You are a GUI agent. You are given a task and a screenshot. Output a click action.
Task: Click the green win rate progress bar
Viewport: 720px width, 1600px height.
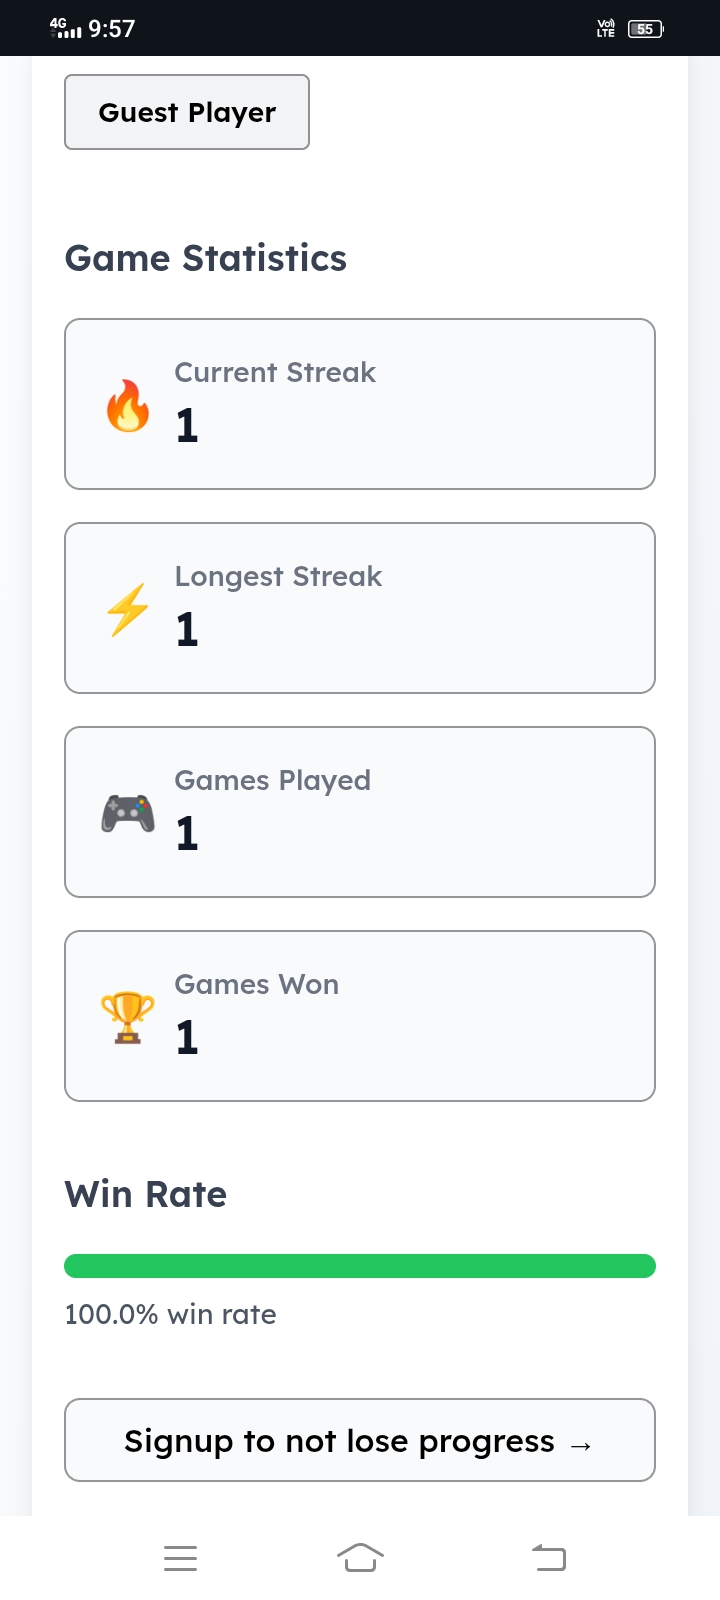[360, 1266]
